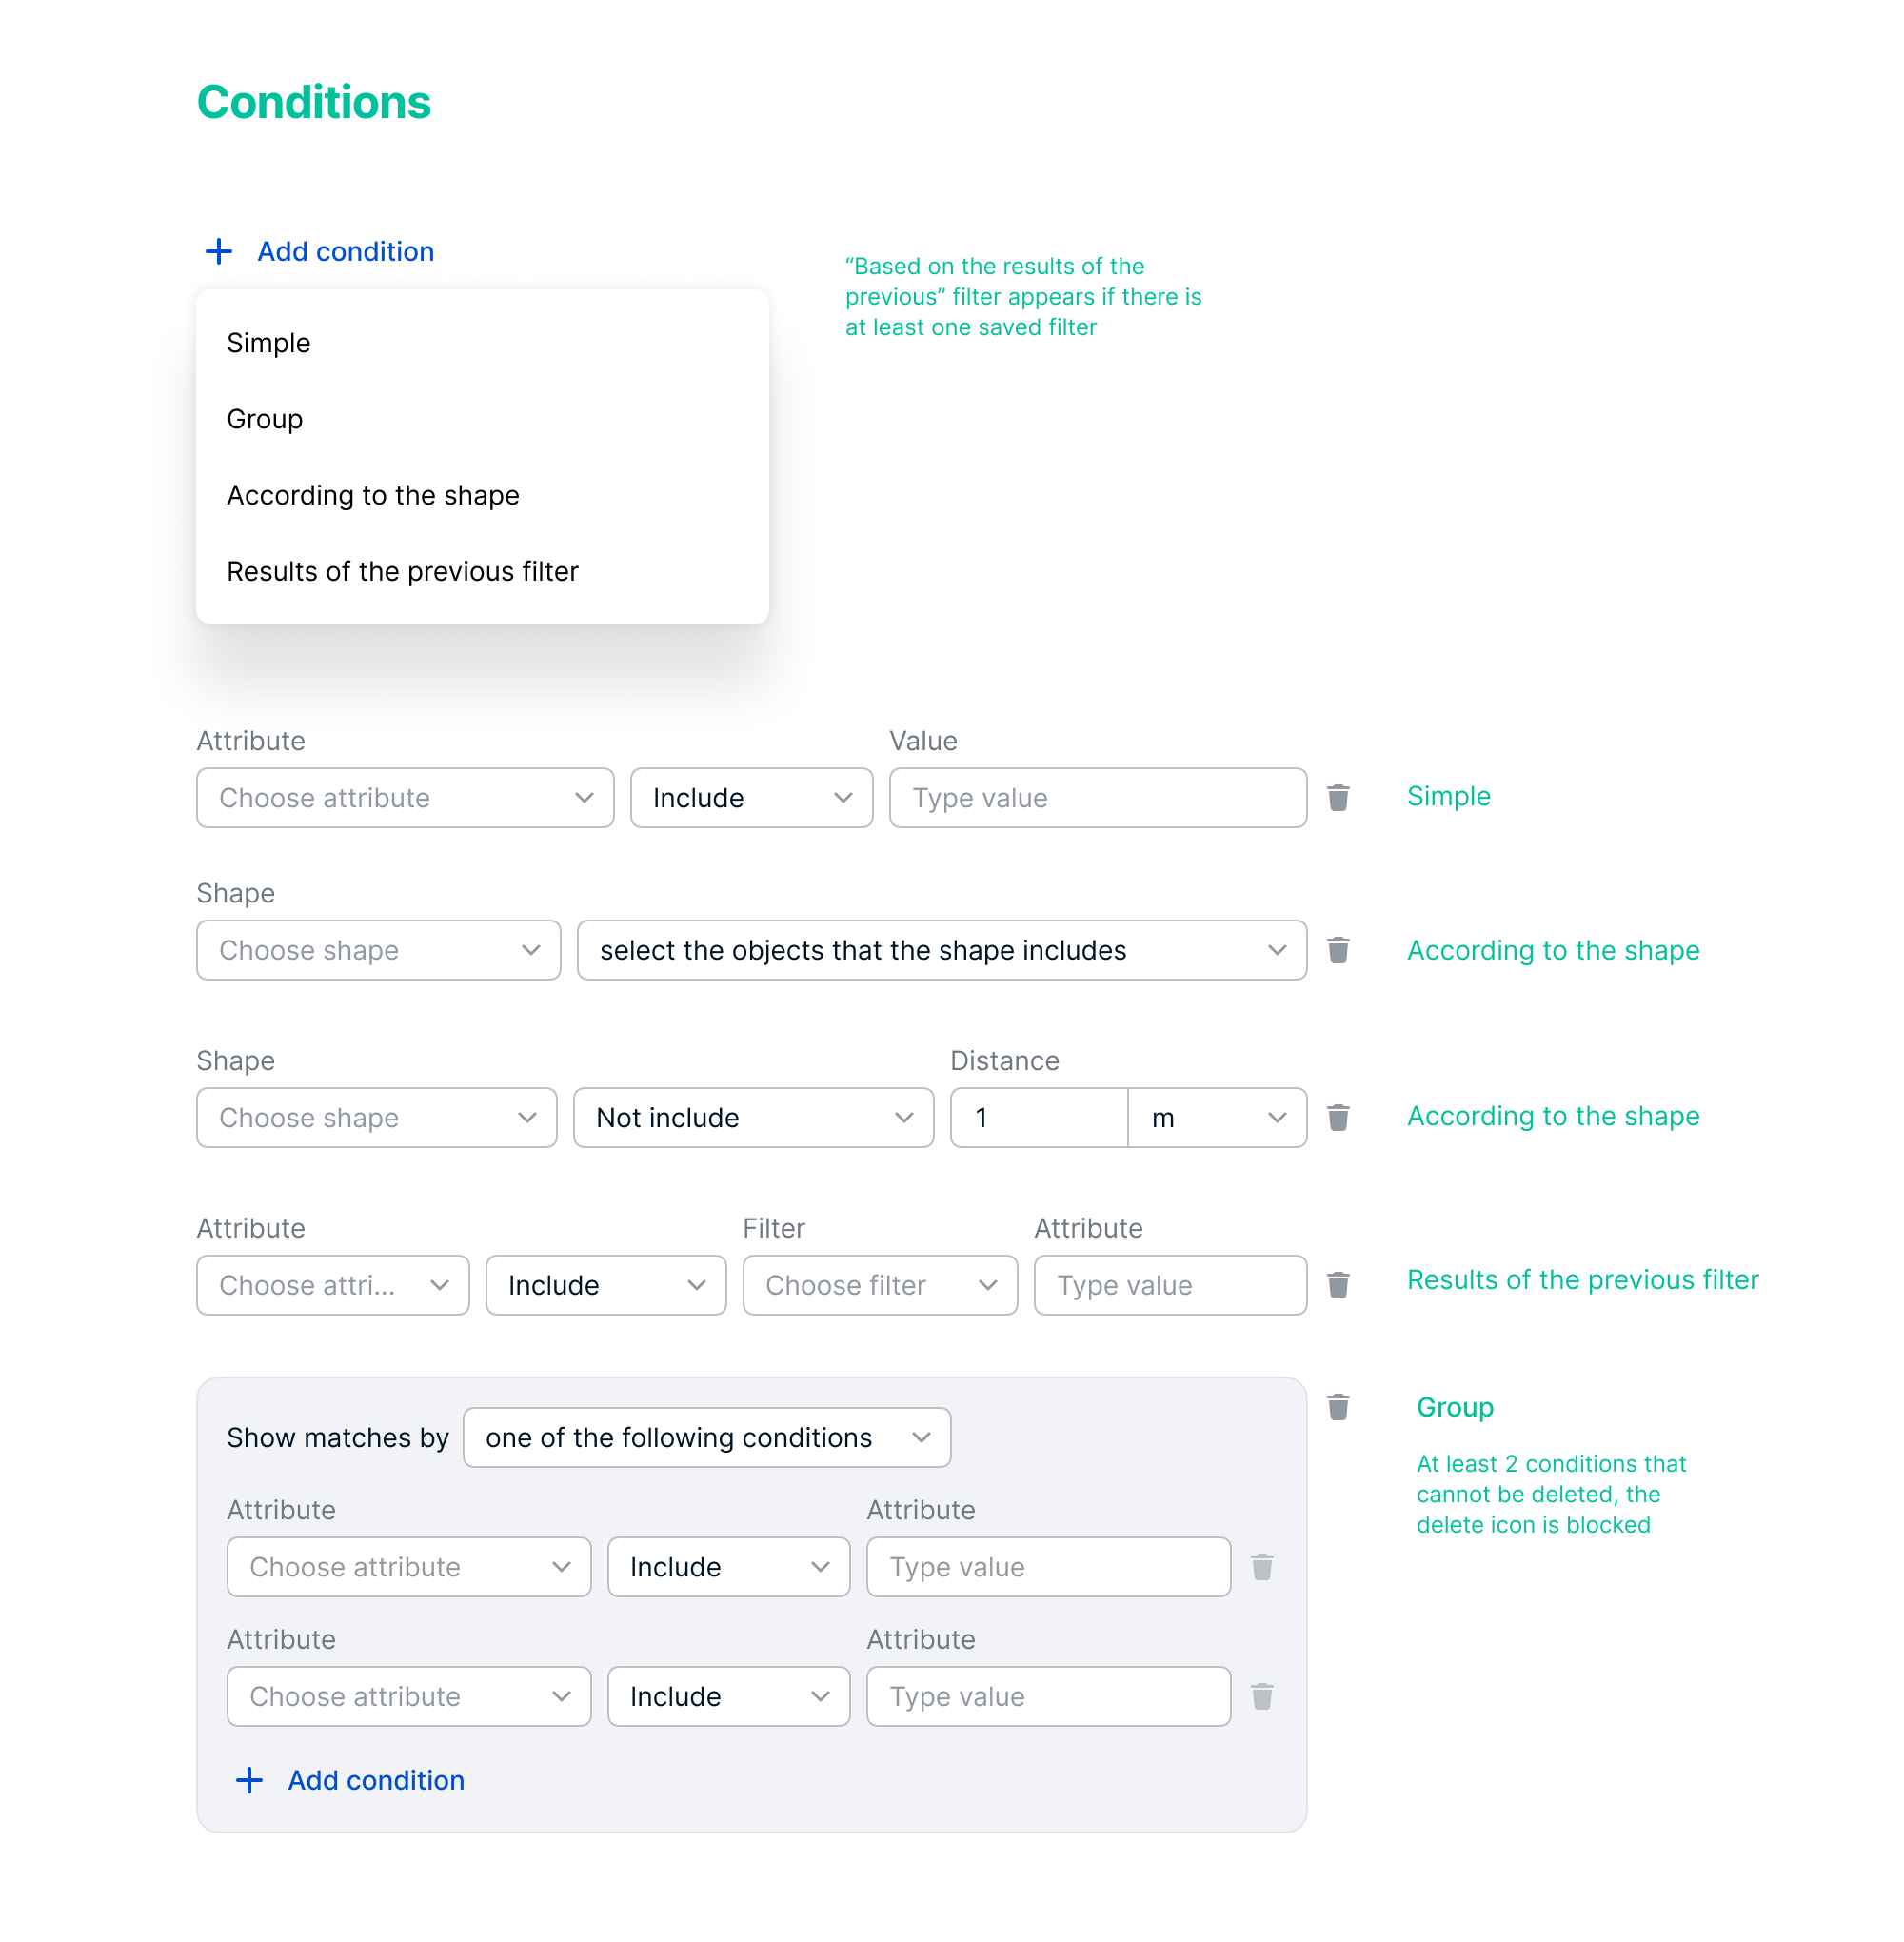Pick 'According to the shape' menu option
1904x1942 pixels.
pyautogui.click(x=373, y=495)
